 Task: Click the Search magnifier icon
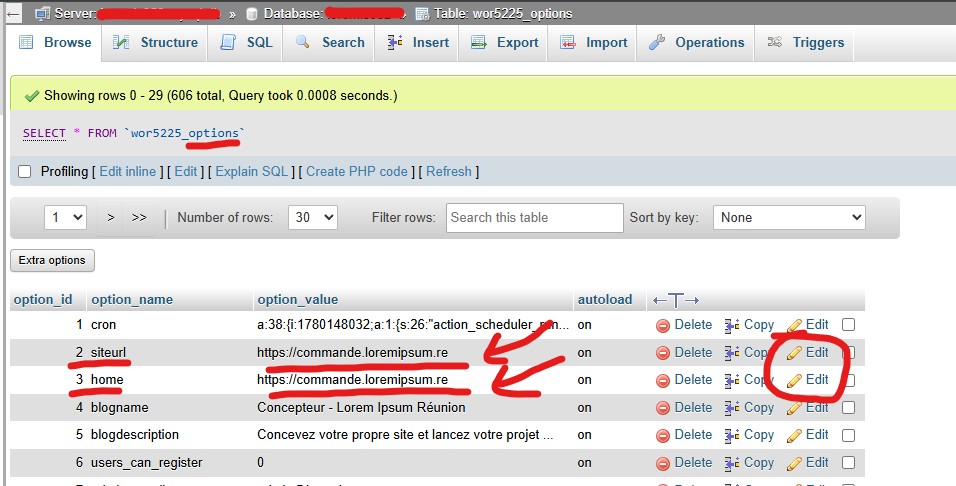click(302, 42)
